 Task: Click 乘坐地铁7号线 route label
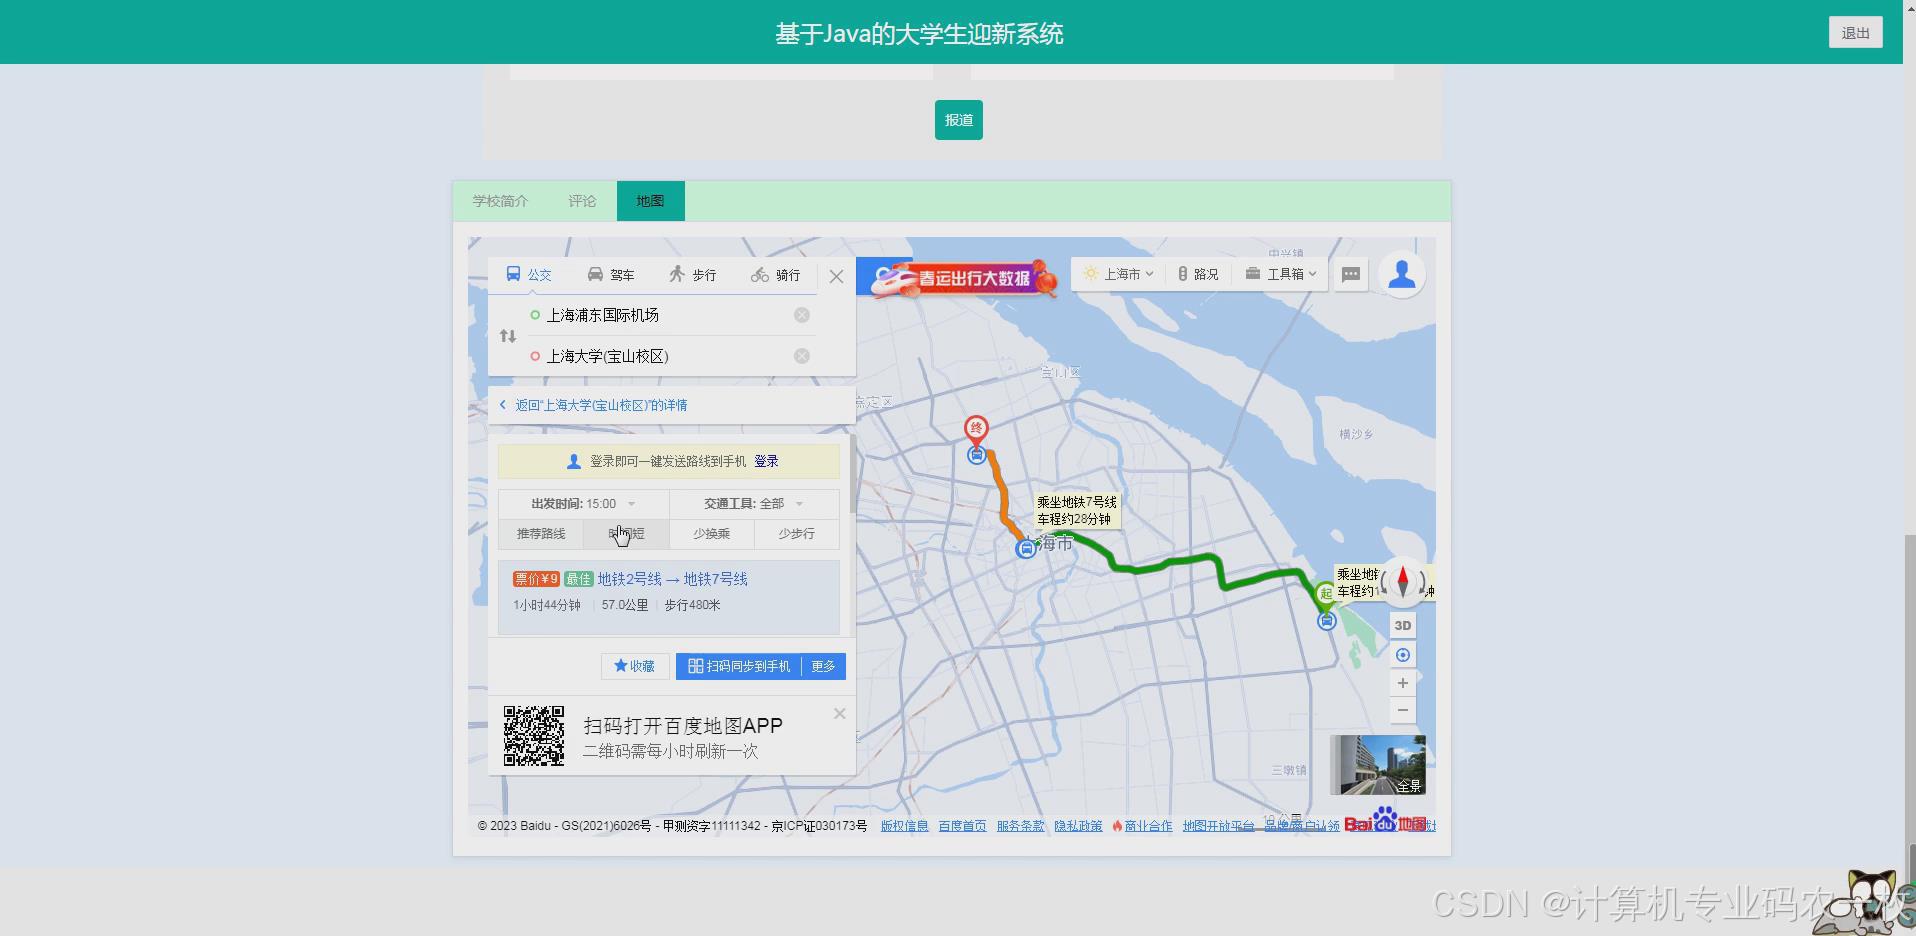(1077, 510)
